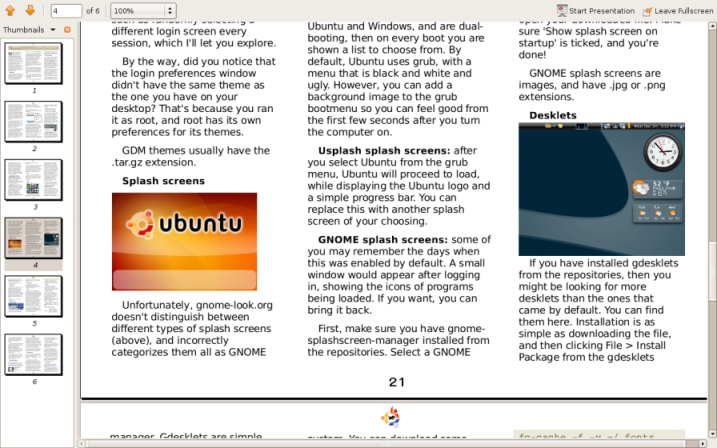Click Leave Fullscreen button
This screenshot has height=448, width=717.
pyautogui.click(x=678, y=11)
